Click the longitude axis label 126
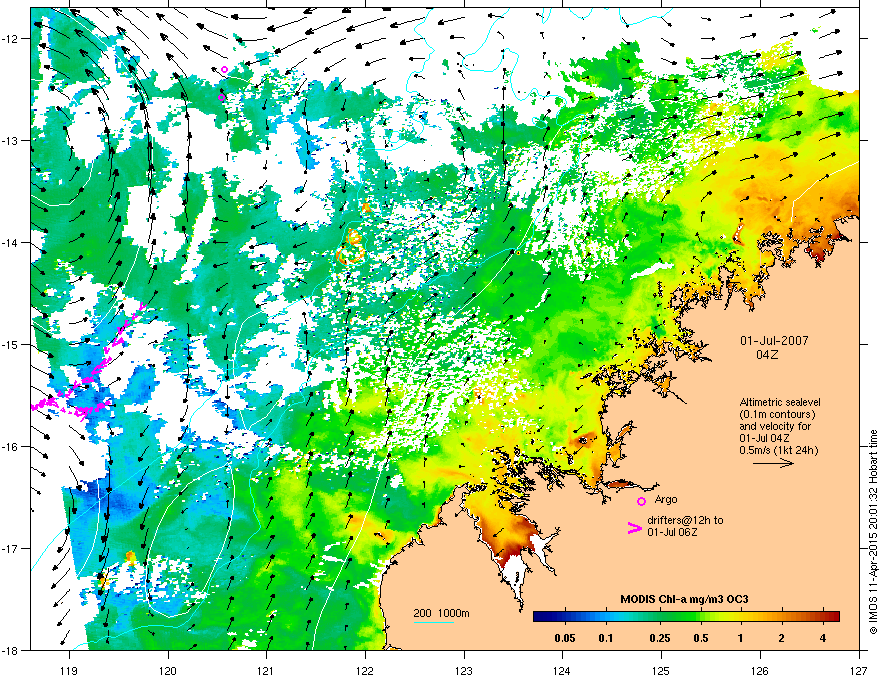 pos(759,670)
